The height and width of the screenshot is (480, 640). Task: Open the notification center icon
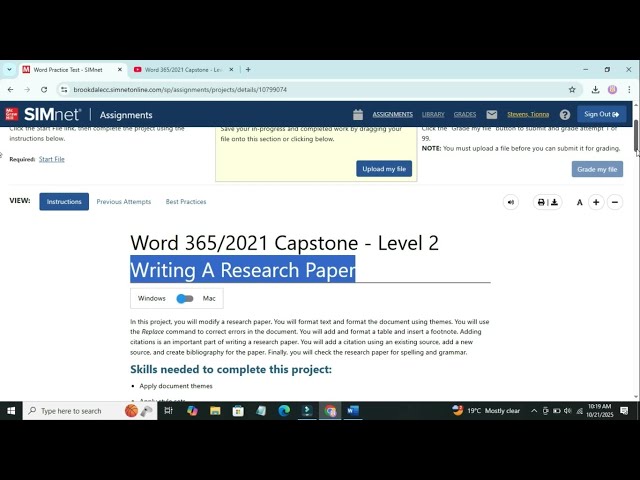(624, 411)
